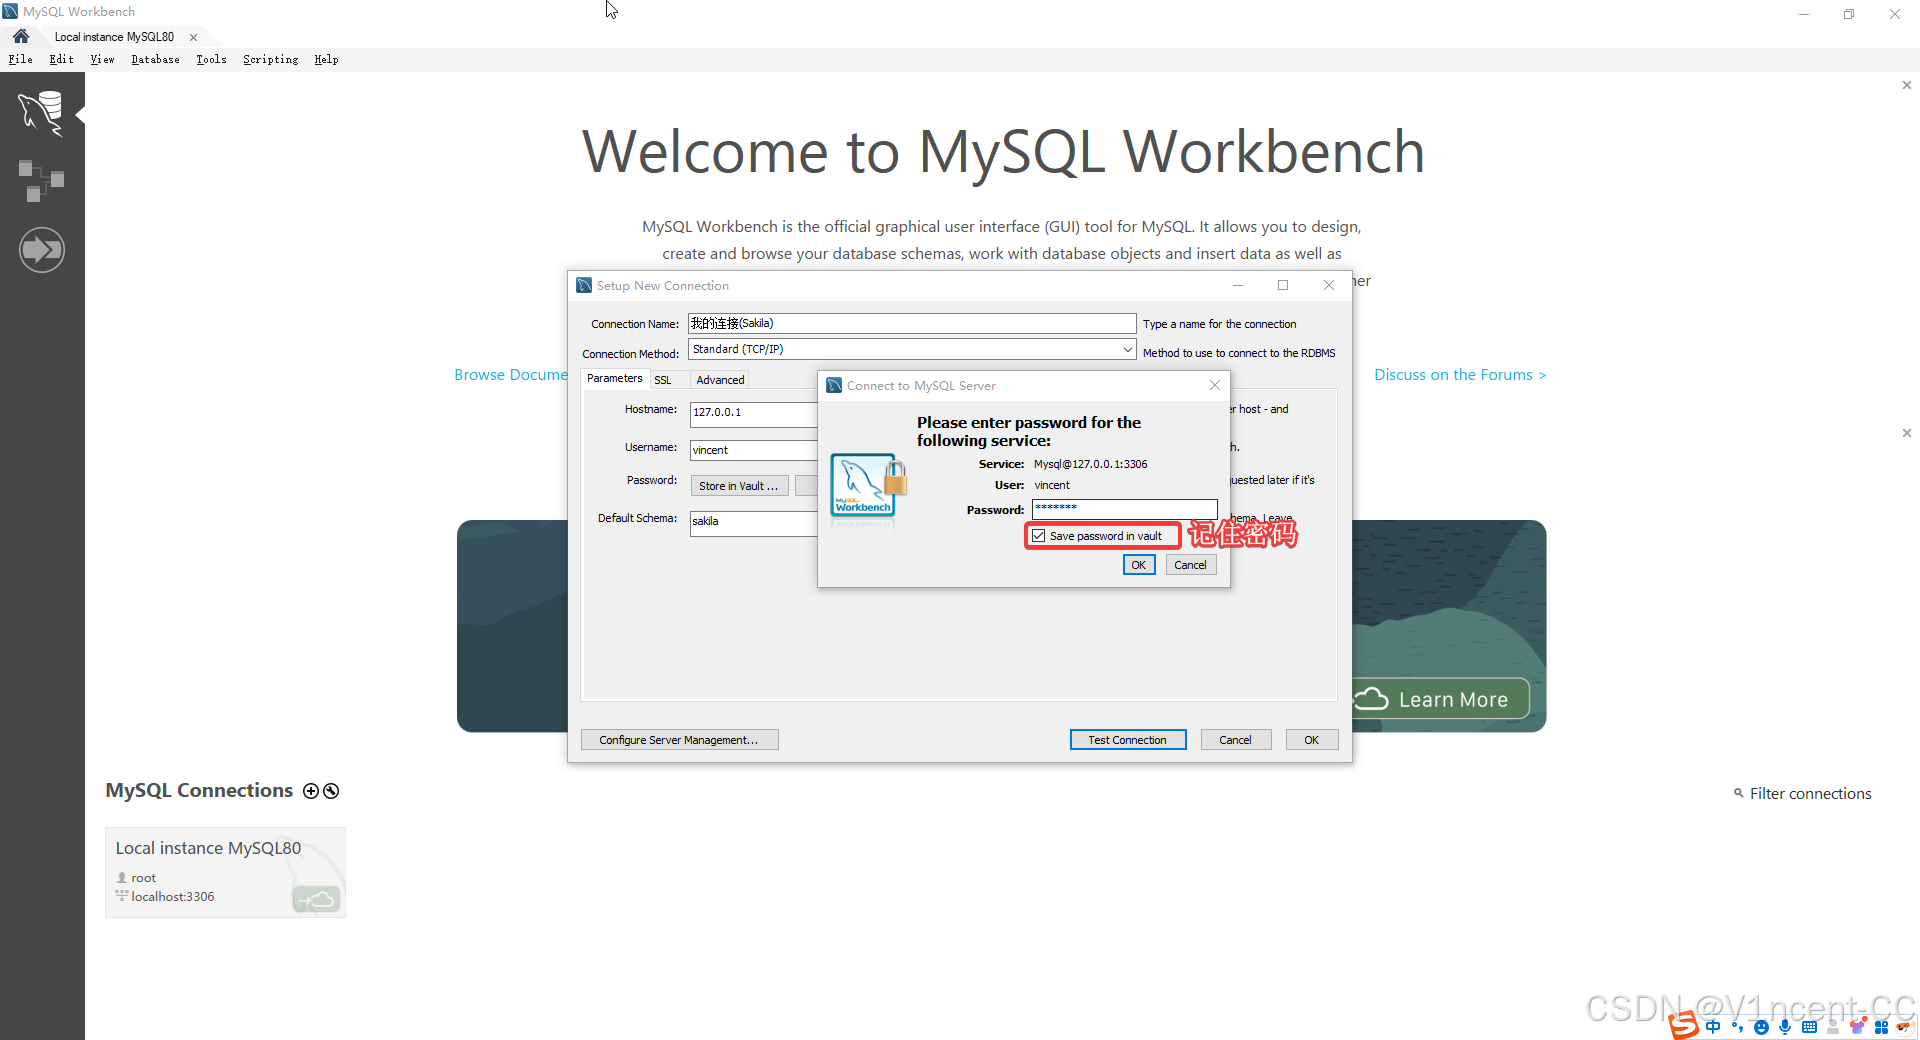Click the IME user account icon
1920x1040 pixels.
1833,1027
